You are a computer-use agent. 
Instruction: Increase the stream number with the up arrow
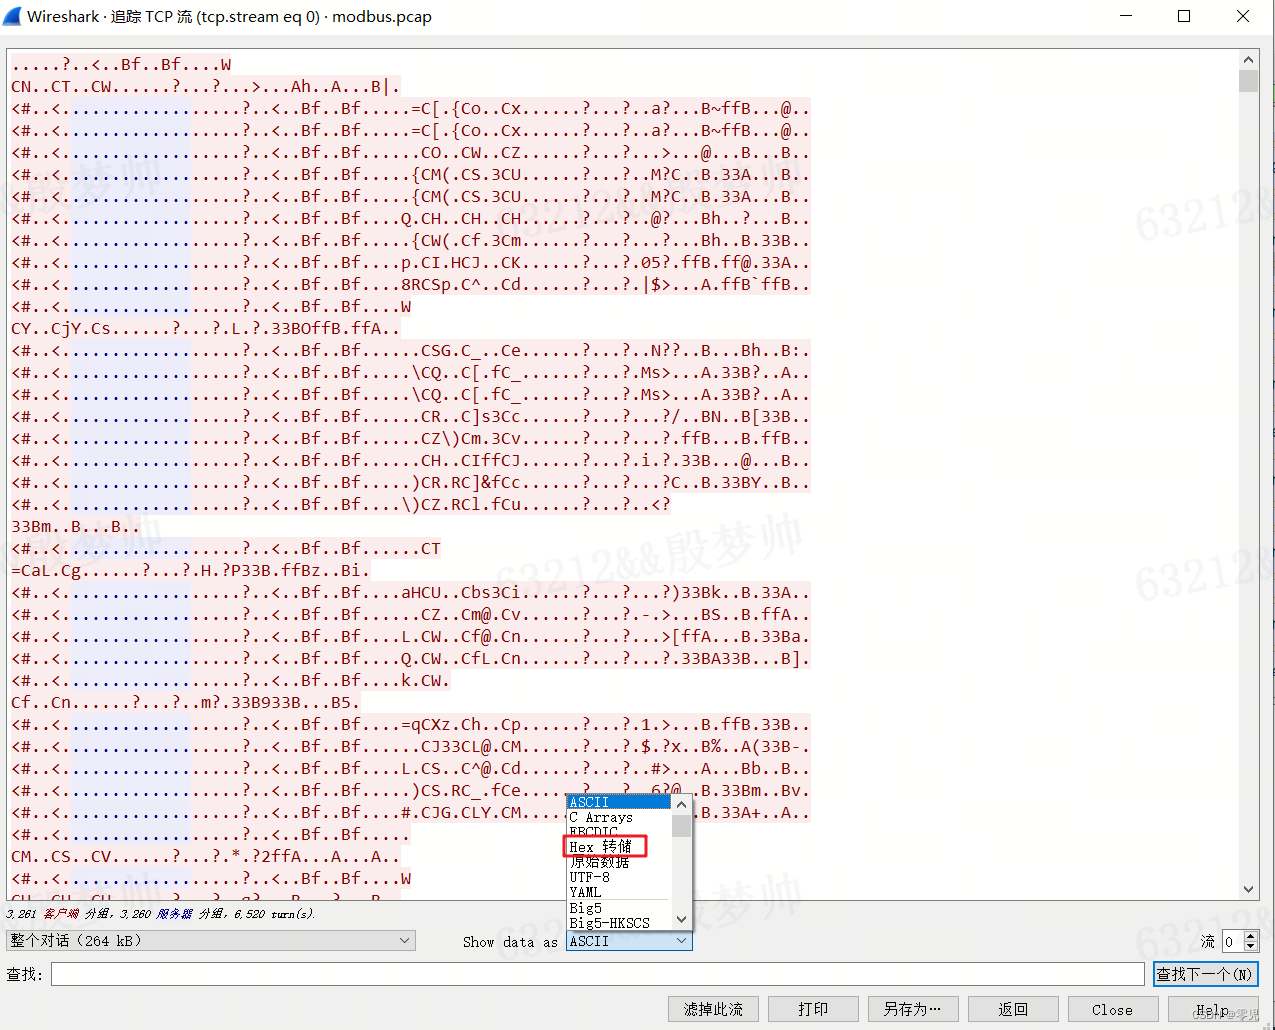(1251, 935)
